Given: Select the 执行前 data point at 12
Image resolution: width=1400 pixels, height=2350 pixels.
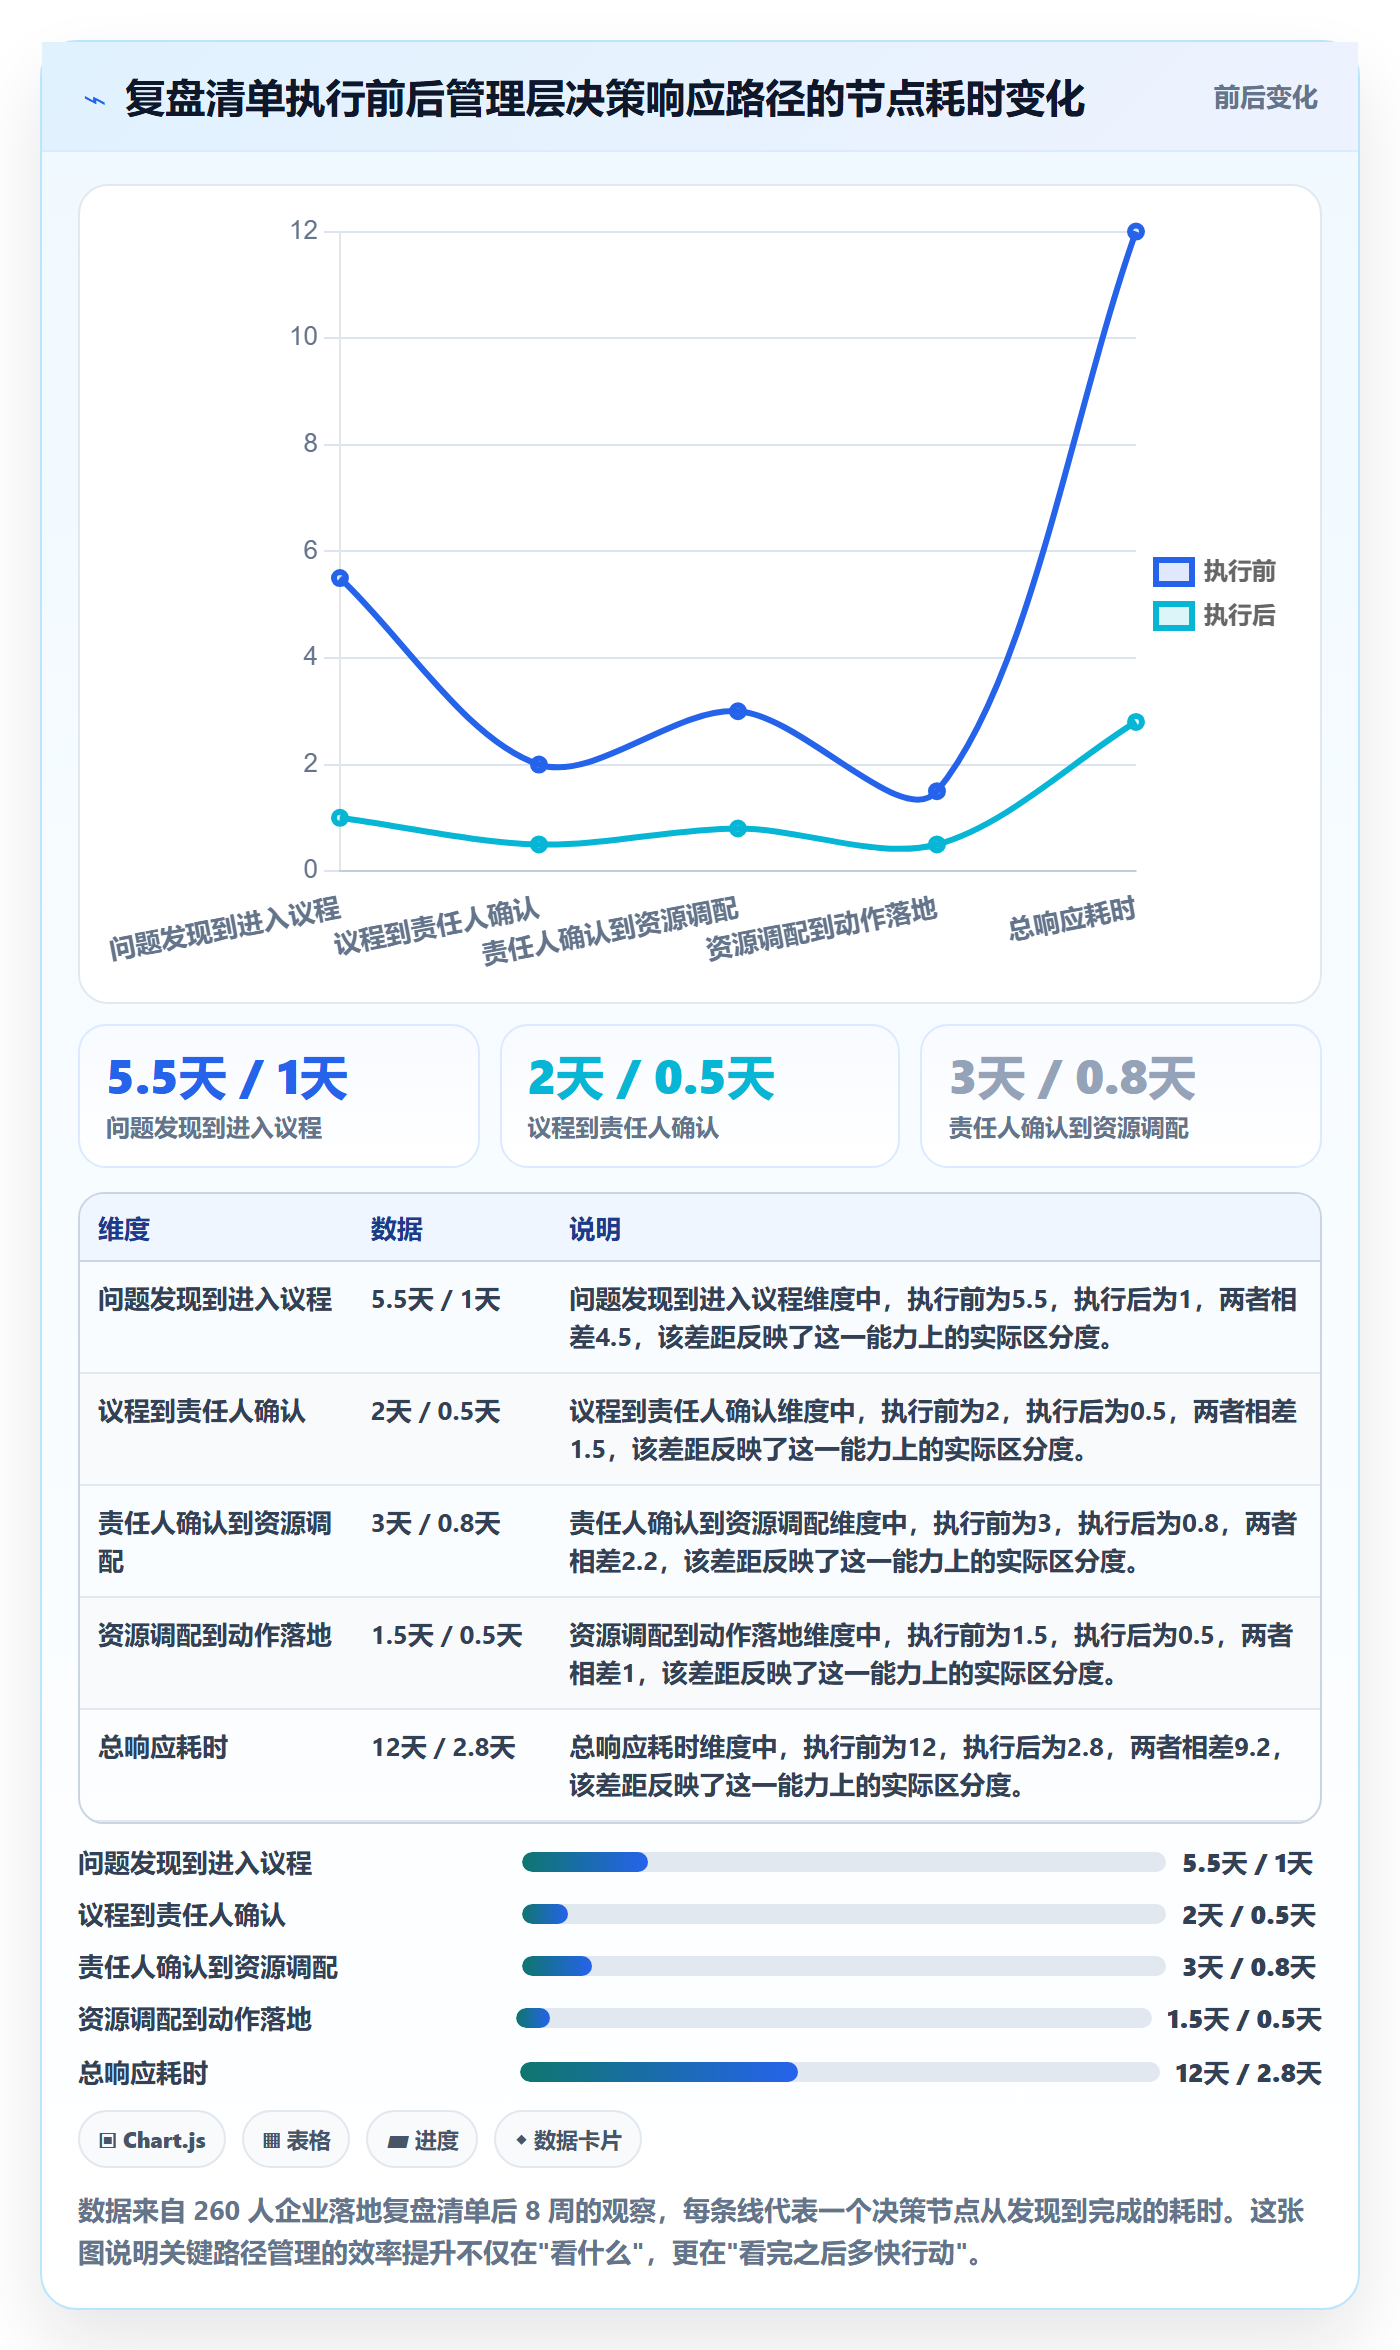Looking at the screenshot, I should (x=1135, y=232).
